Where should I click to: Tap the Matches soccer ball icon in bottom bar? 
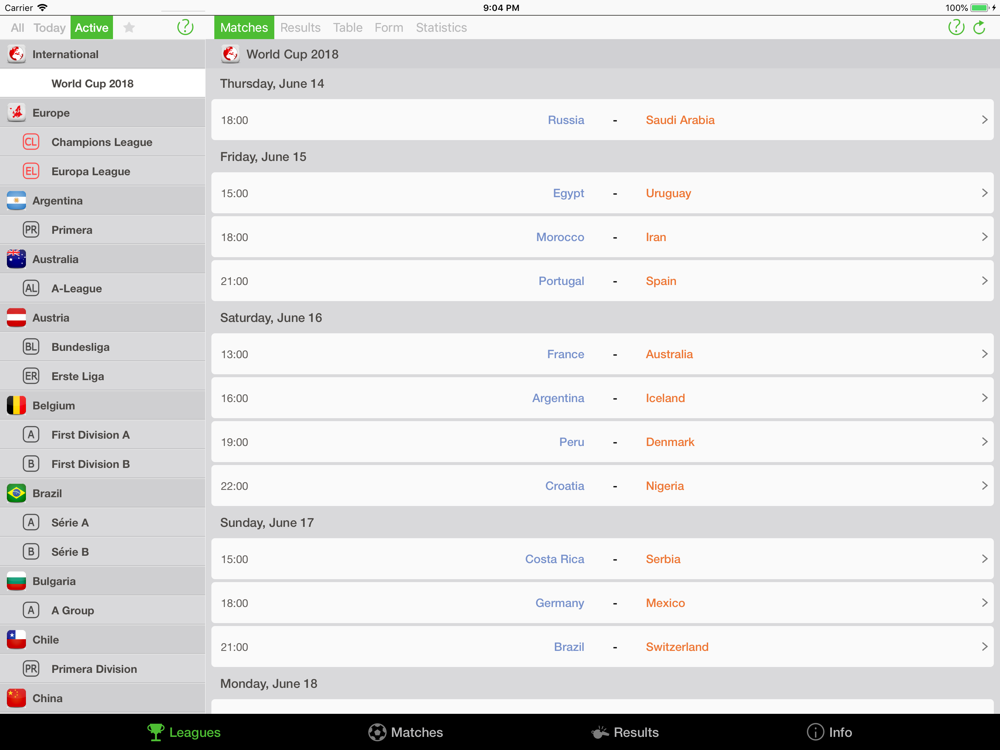point(377,732)
